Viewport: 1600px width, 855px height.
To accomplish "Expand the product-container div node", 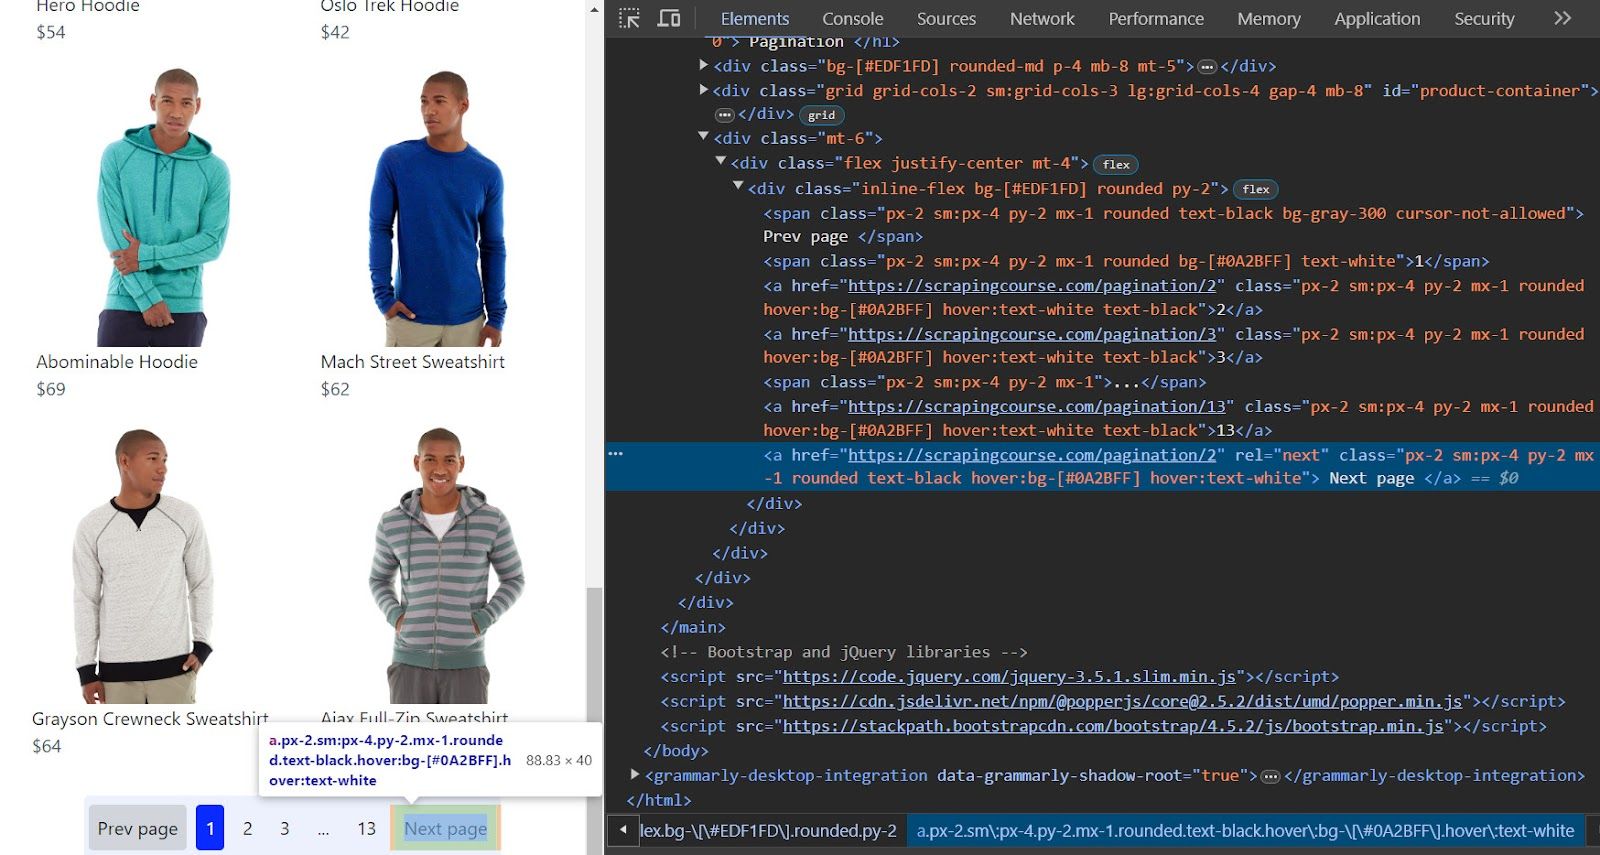I will click(x=704, y=90).
